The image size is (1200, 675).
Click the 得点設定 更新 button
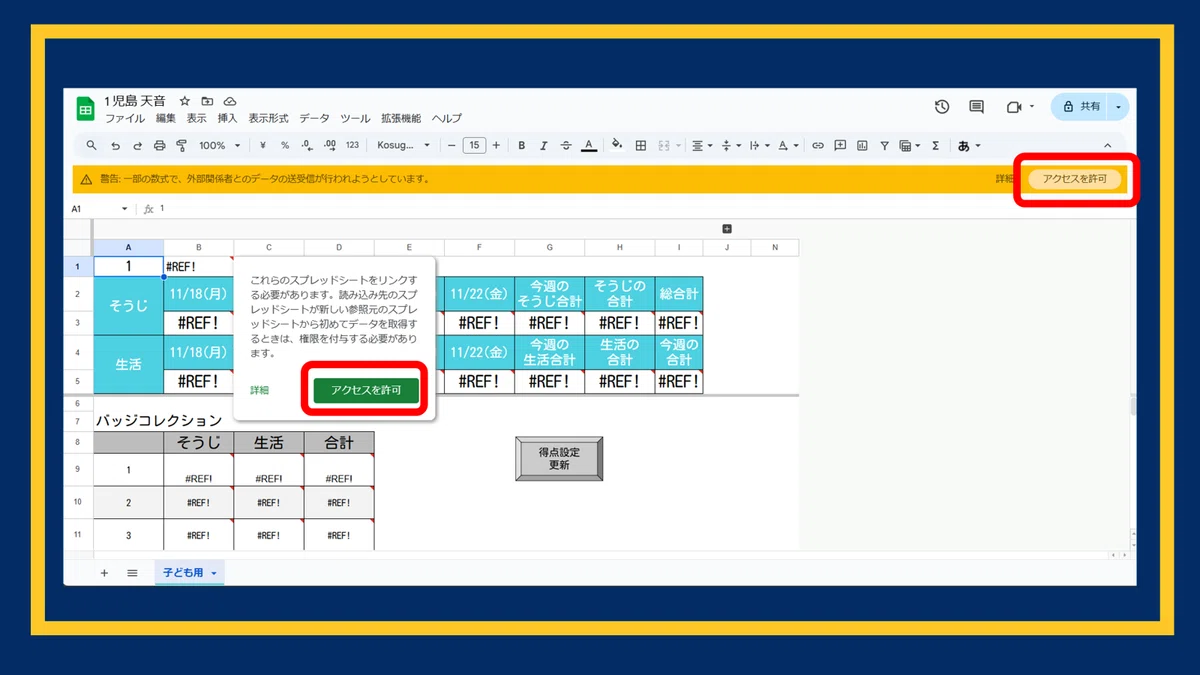559,459
